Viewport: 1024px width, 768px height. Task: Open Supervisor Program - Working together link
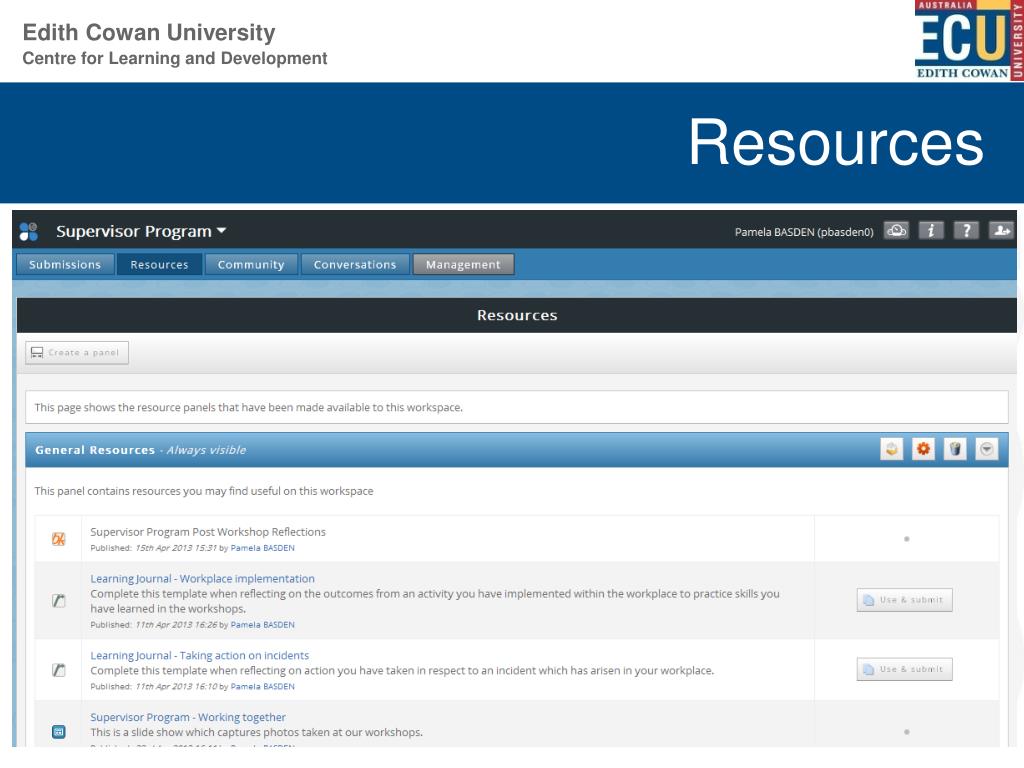tap(188, 717)
